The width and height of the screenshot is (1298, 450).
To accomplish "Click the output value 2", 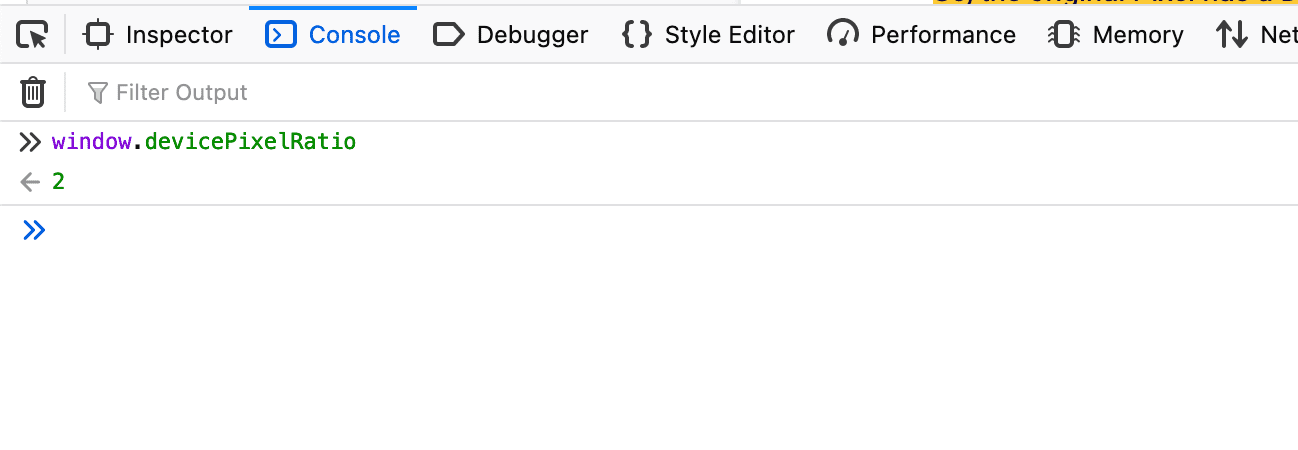I will (x=58, y=182).
